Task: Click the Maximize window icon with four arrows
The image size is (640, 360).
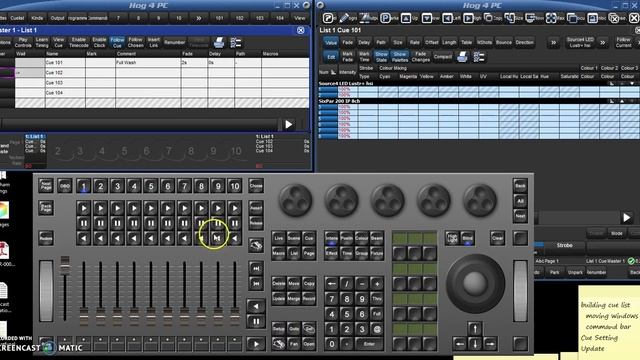Action: pos(551,18)
